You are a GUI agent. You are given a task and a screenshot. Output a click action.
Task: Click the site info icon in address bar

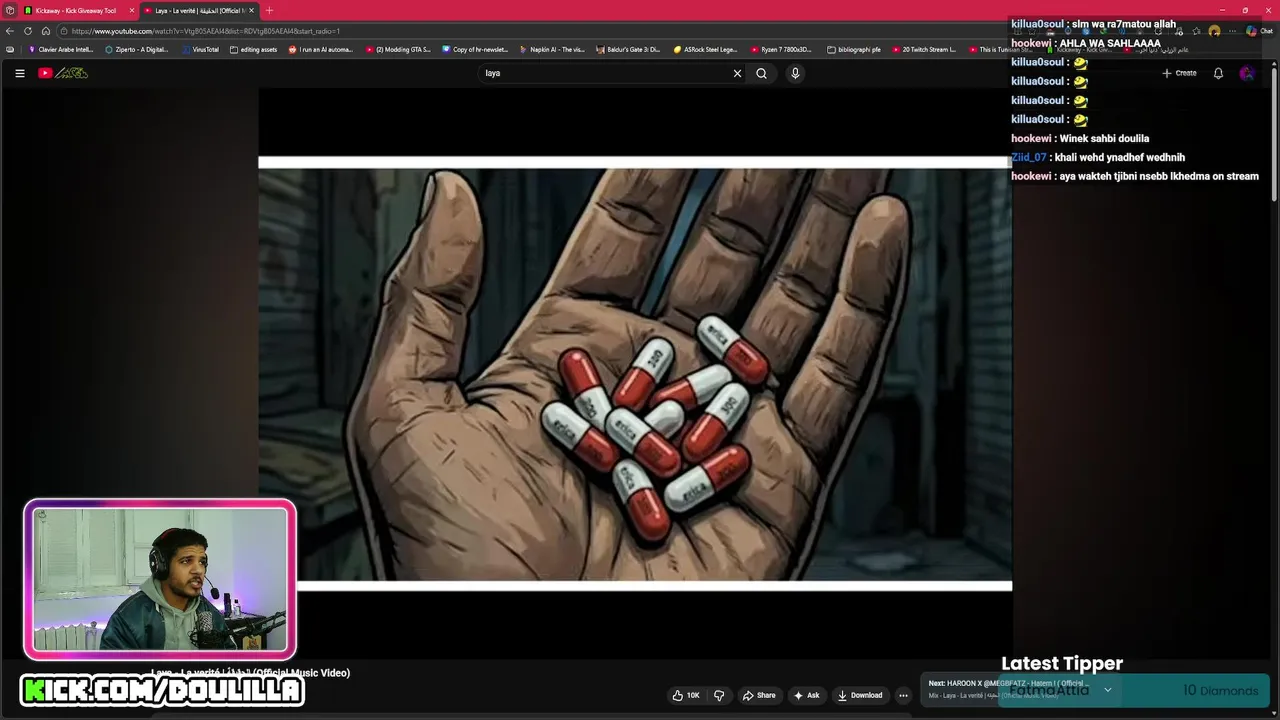[x=63, y=31]
